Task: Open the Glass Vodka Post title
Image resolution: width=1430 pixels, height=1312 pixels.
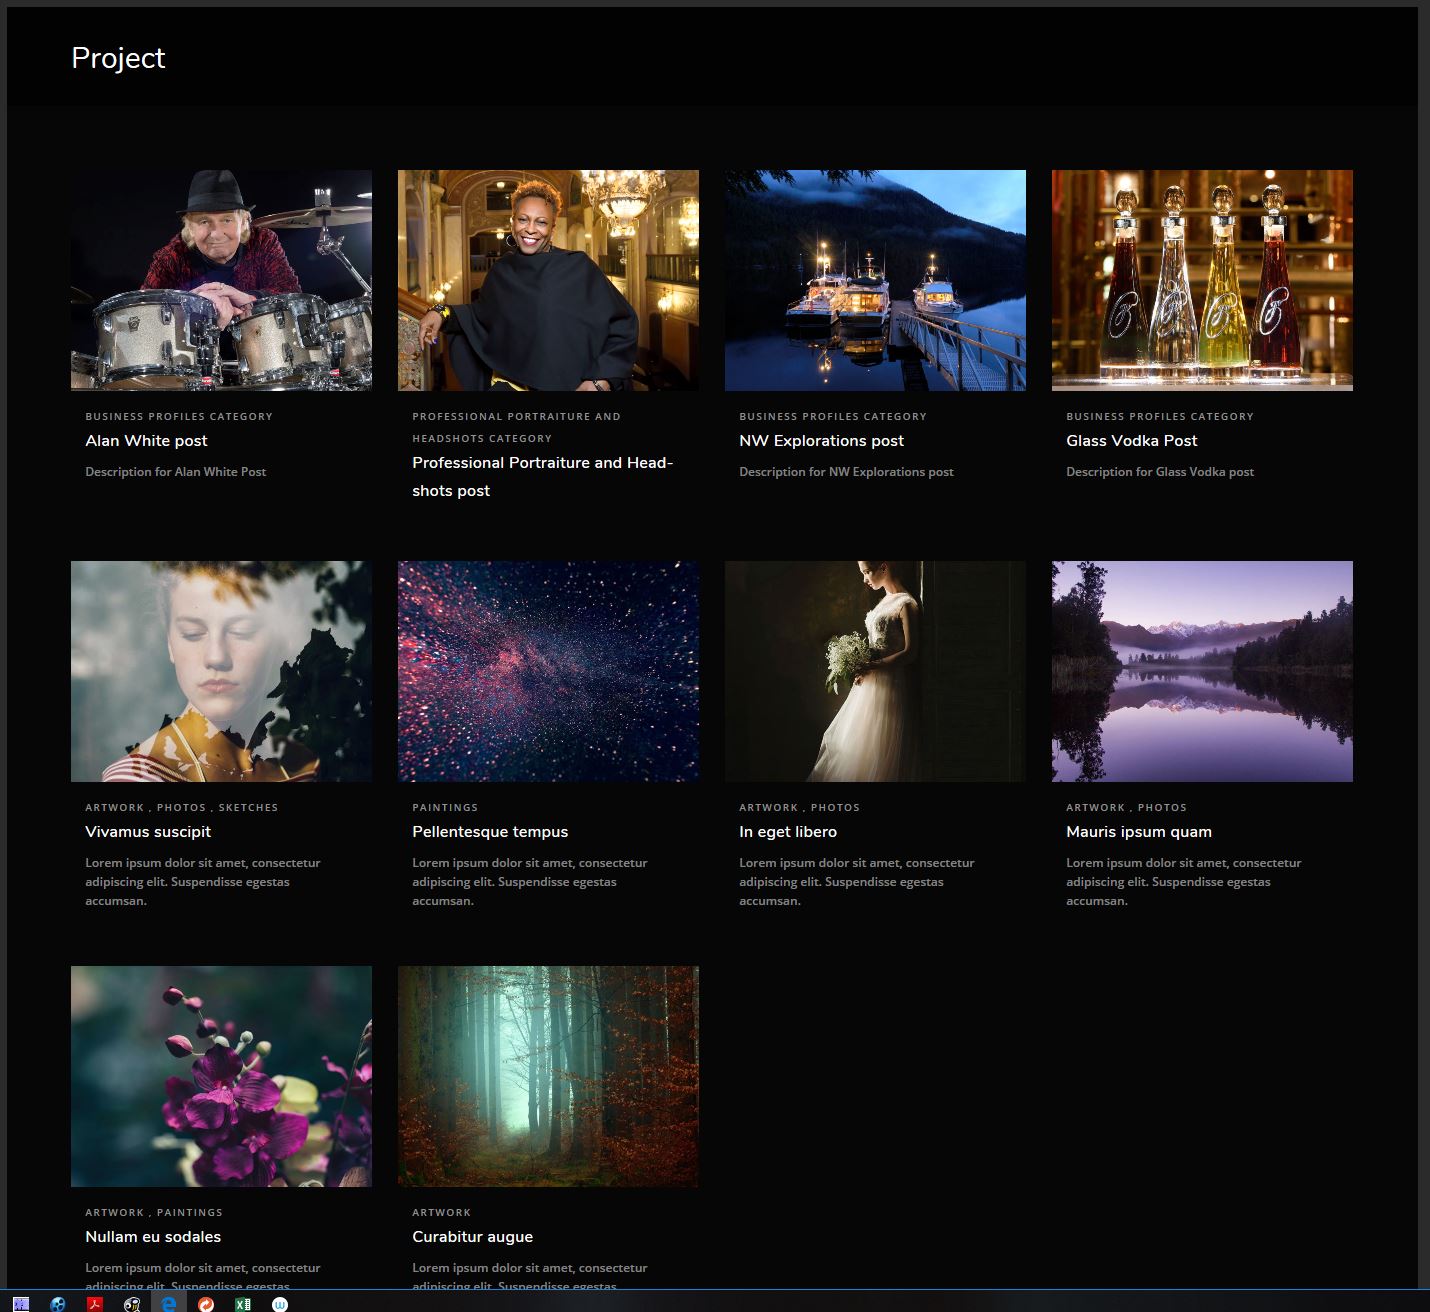Action: (x=1131, y=441)
